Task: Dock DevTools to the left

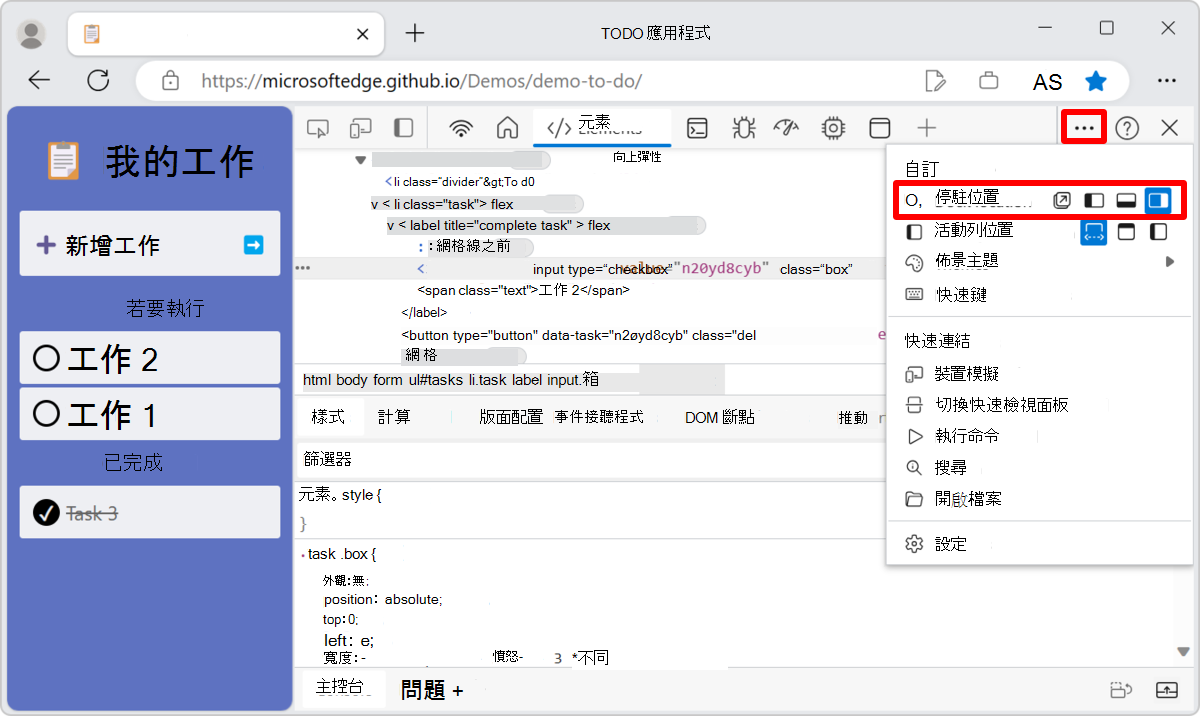Action: point(1094,200)
